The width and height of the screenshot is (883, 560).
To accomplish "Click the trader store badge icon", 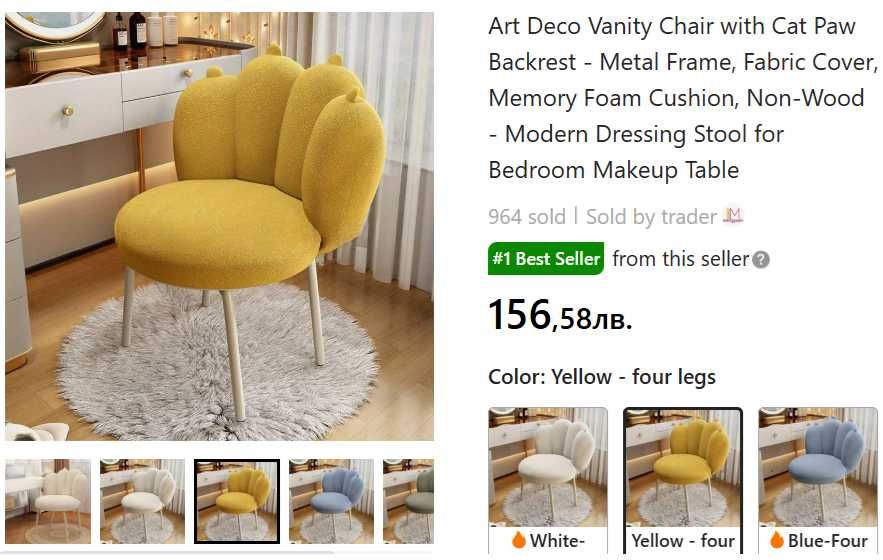I will click(x=733, y=216).
